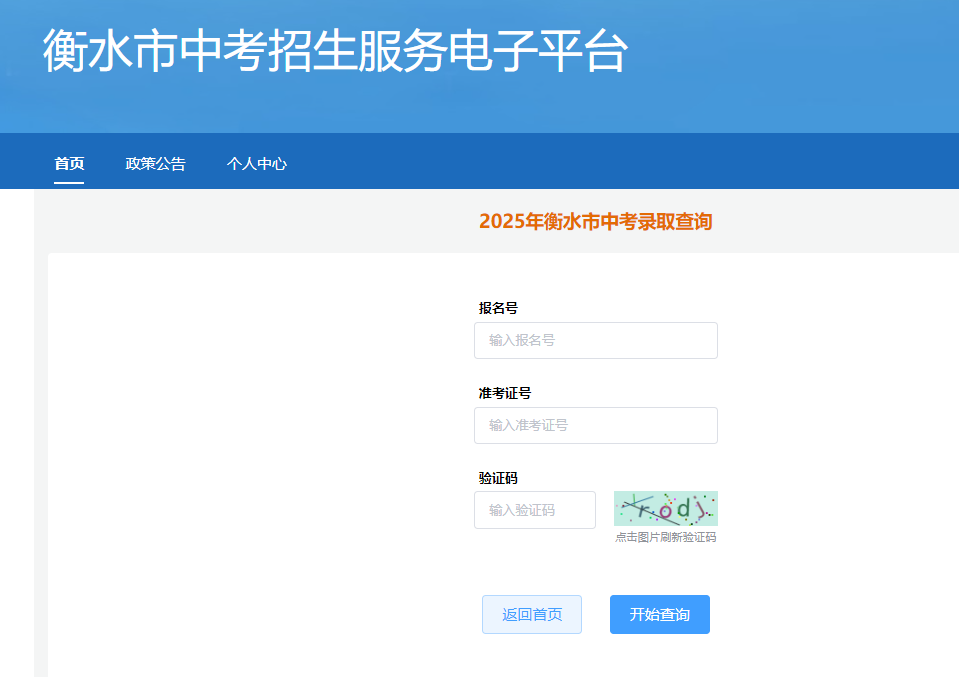This screenshot has width=959, height=677.
Task: Click the 点击图片刷新验证码 hint text
Action: tap(665, 538)
